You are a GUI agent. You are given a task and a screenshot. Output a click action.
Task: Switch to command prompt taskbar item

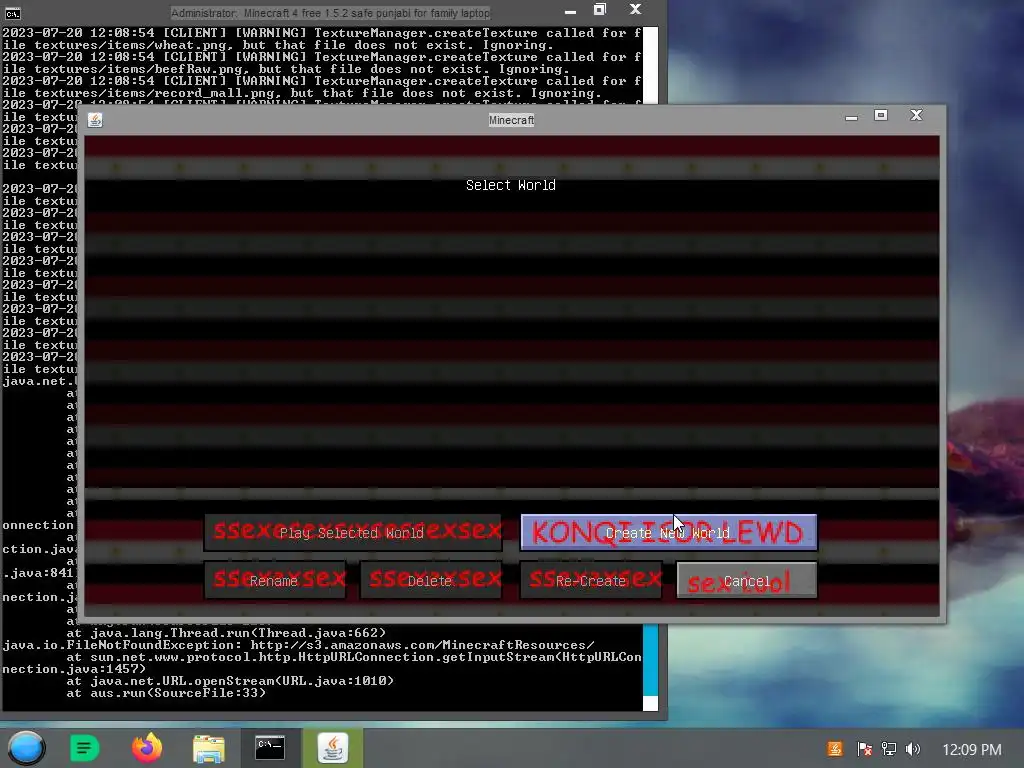pyautogui.click(x=270, y=748)
